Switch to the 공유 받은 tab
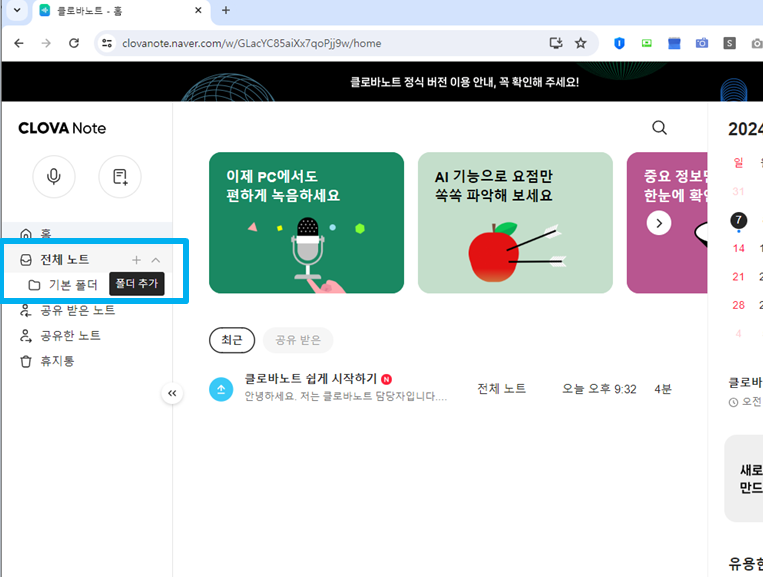This screenshot has height=577, width=763. tap(298, 340)
